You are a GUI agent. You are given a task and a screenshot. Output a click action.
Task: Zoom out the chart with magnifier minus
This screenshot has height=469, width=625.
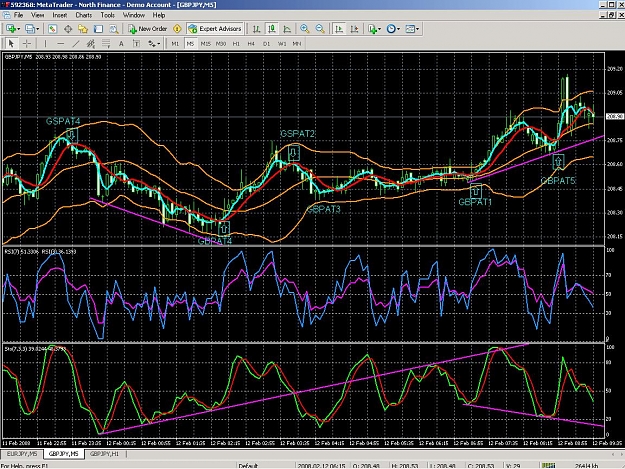(x=320, y=29)
